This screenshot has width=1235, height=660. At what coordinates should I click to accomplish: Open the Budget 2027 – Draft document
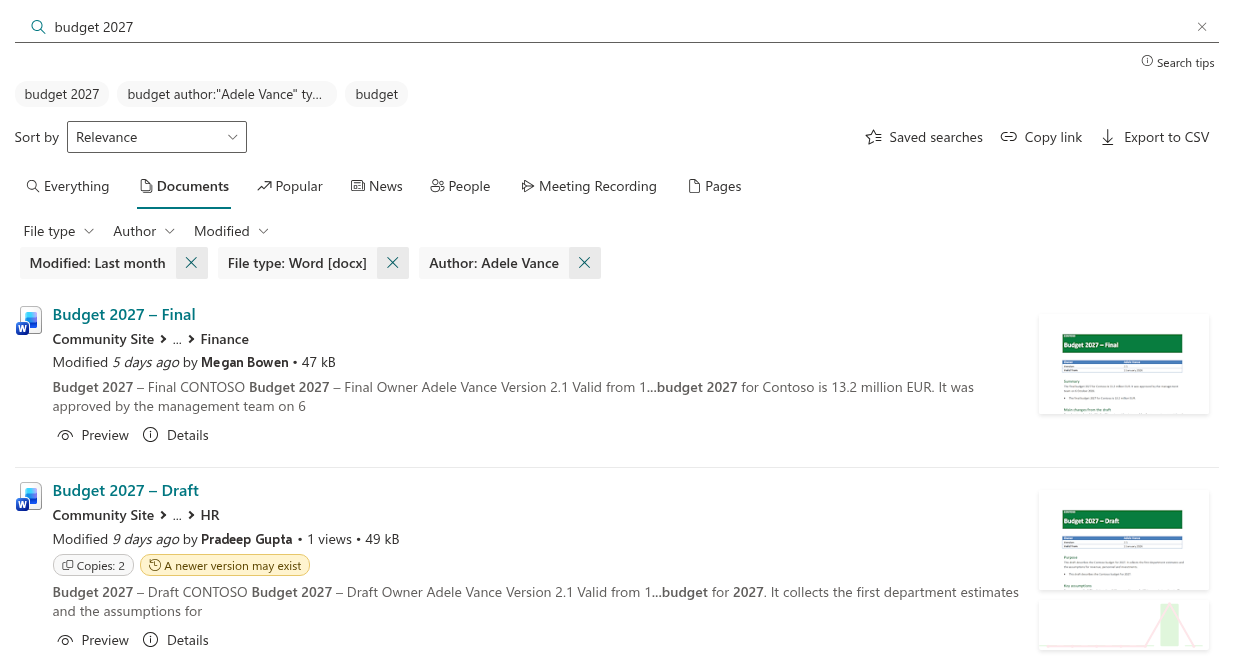pyautogui.click(x=126, y=490)
